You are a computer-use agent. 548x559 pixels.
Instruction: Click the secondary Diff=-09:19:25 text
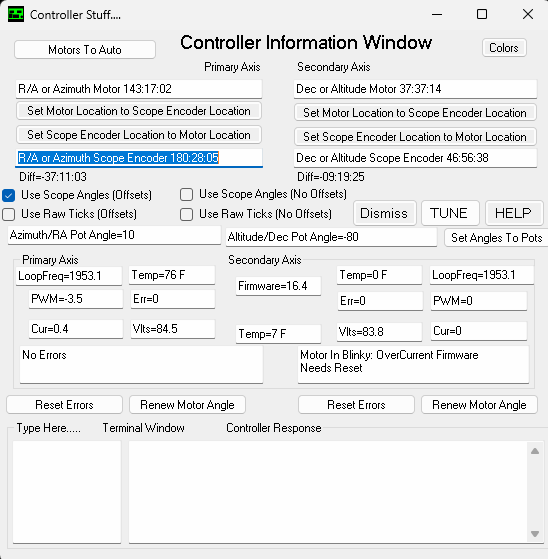[x=331, y=177]
